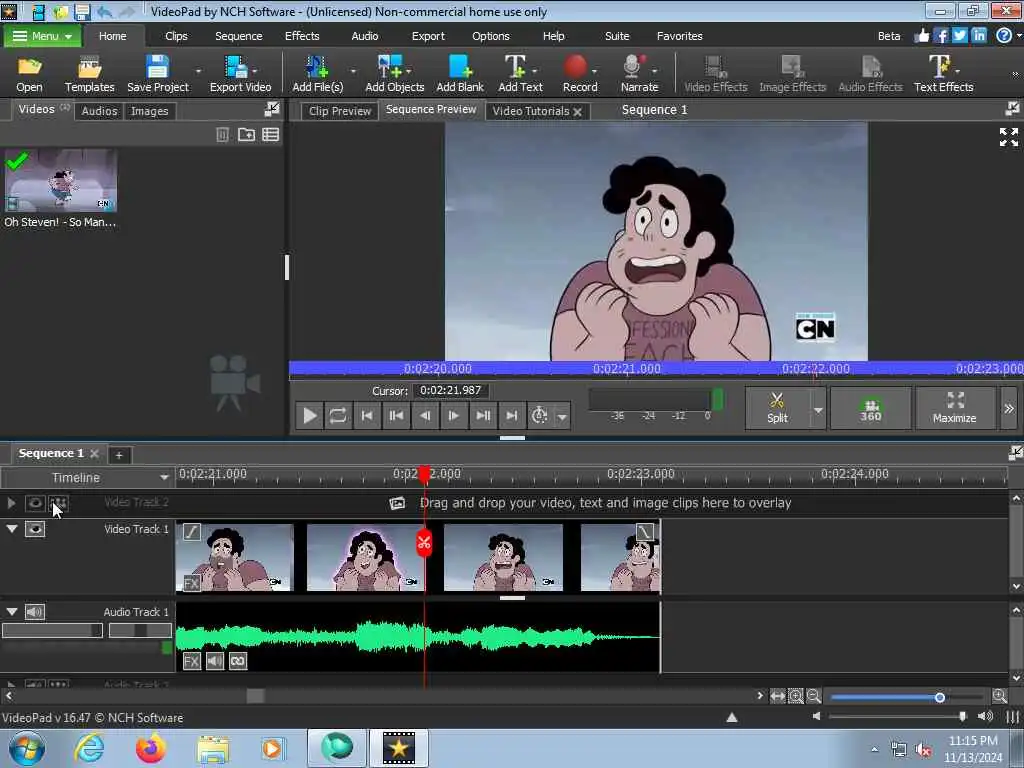1024x768 pixels.
Task: Click the timeline zoom slider handle
Action: 939,697
